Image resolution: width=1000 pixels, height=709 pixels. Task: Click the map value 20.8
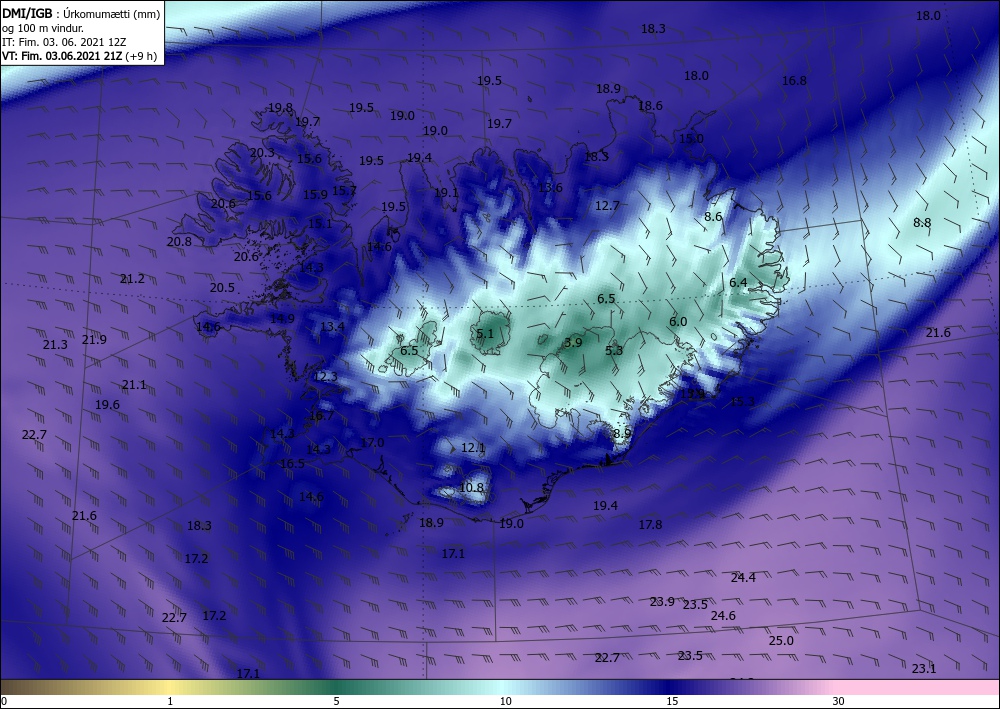[179, 242]
